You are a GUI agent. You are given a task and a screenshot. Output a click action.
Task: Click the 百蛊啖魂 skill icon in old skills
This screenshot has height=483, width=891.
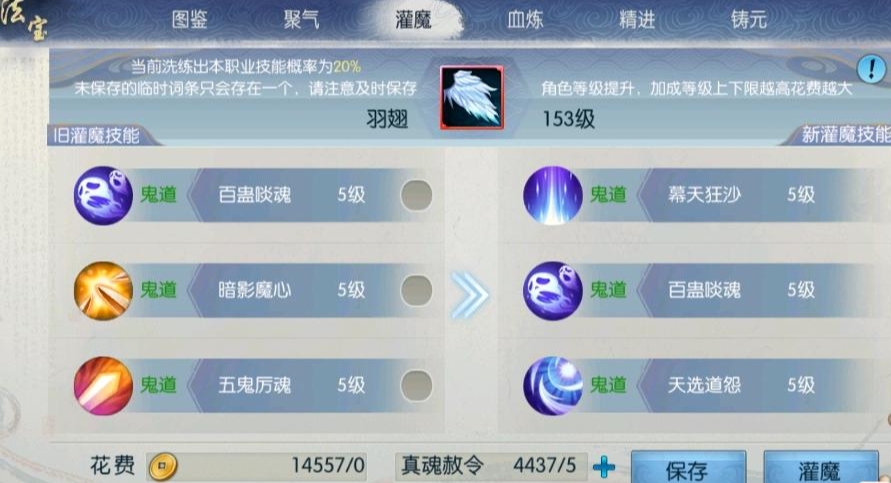[103, 195]
